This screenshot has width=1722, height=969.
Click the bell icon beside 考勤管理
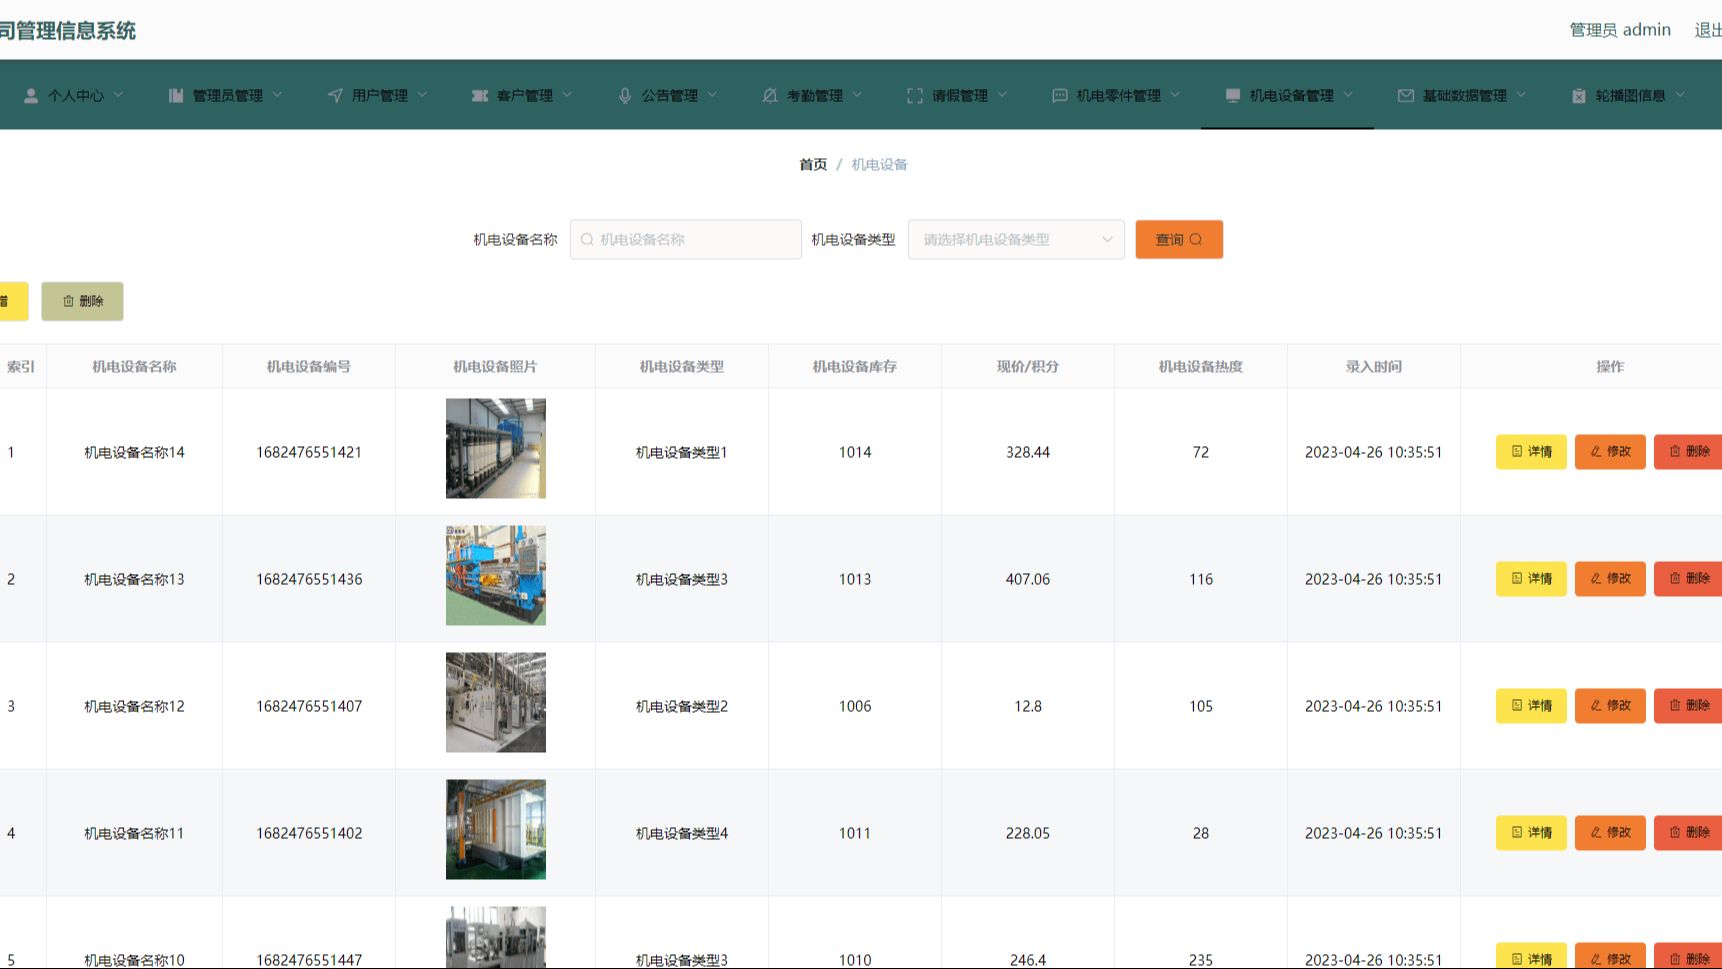(x=770, y=95)
